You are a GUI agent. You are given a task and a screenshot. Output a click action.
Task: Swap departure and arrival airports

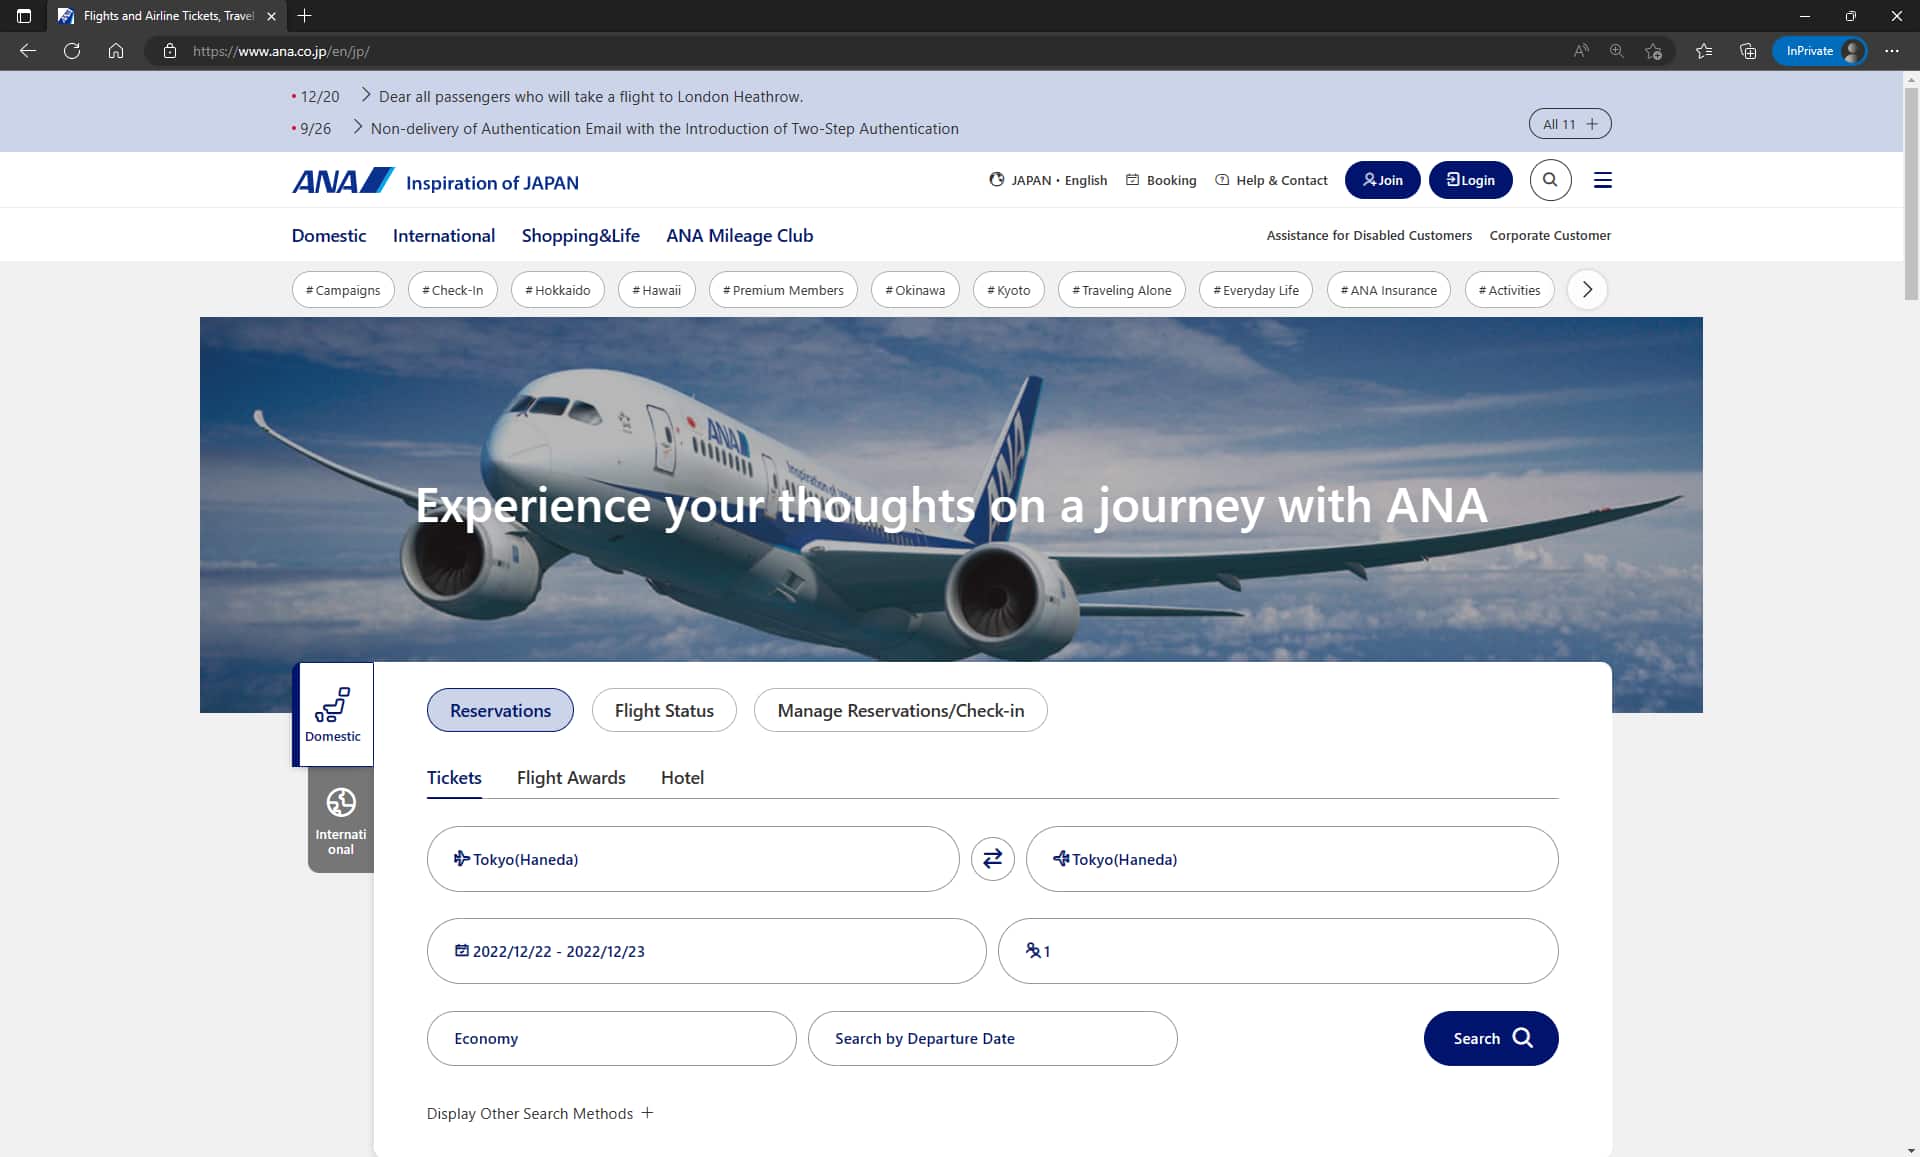point(992,859)
